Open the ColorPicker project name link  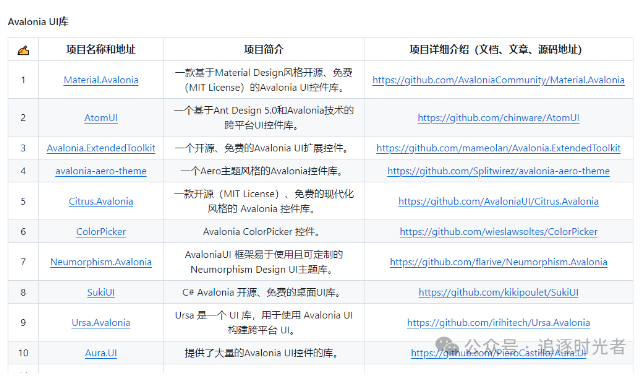tap(101, 232)
